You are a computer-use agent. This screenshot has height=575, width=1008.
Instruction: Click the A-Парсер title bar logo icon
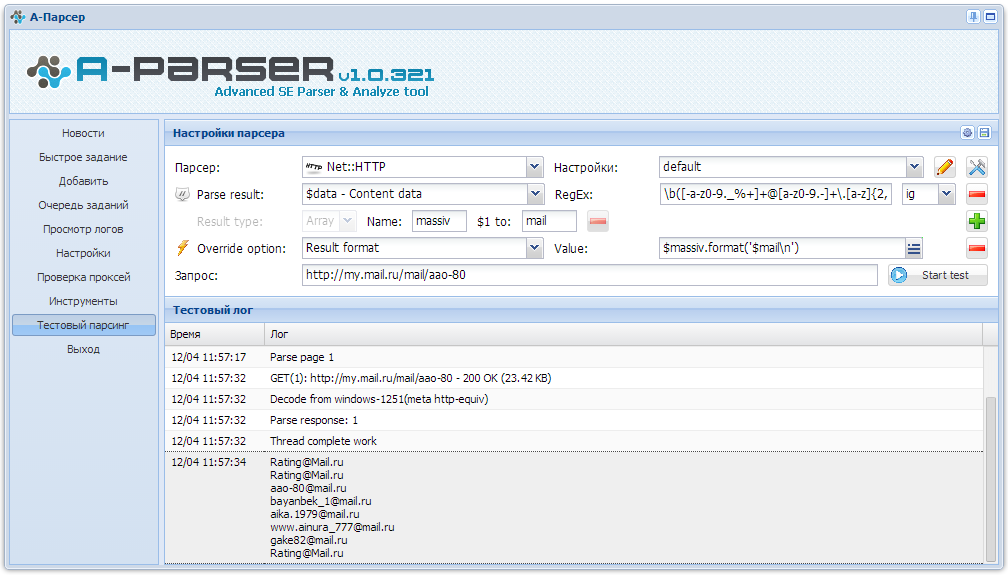point(18,17)
